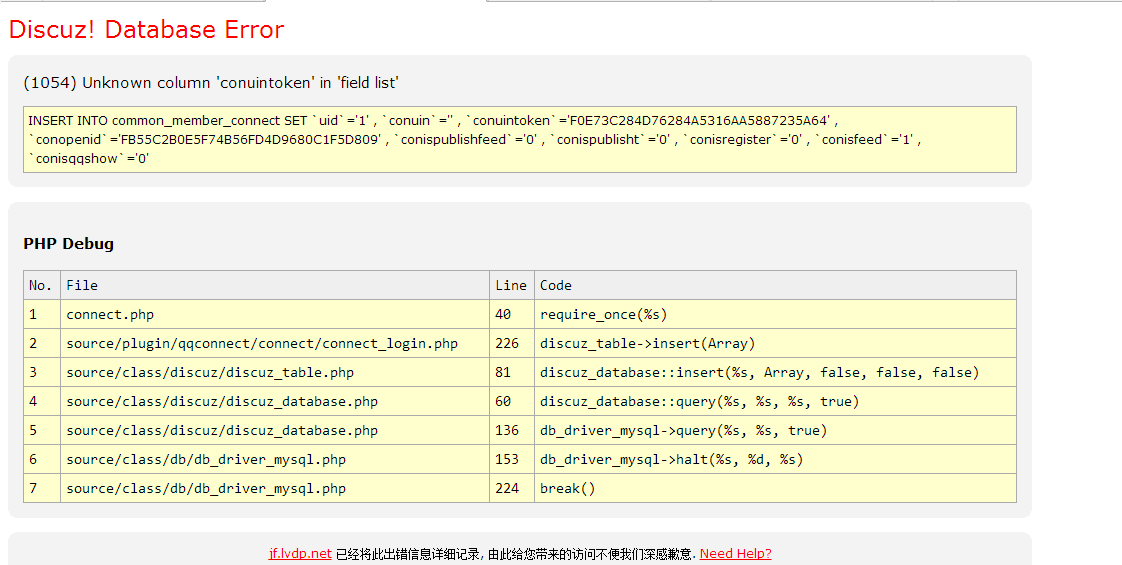1122x565 pixels.
Task: Select the connect.php file cell
Action: coord(110,314)
